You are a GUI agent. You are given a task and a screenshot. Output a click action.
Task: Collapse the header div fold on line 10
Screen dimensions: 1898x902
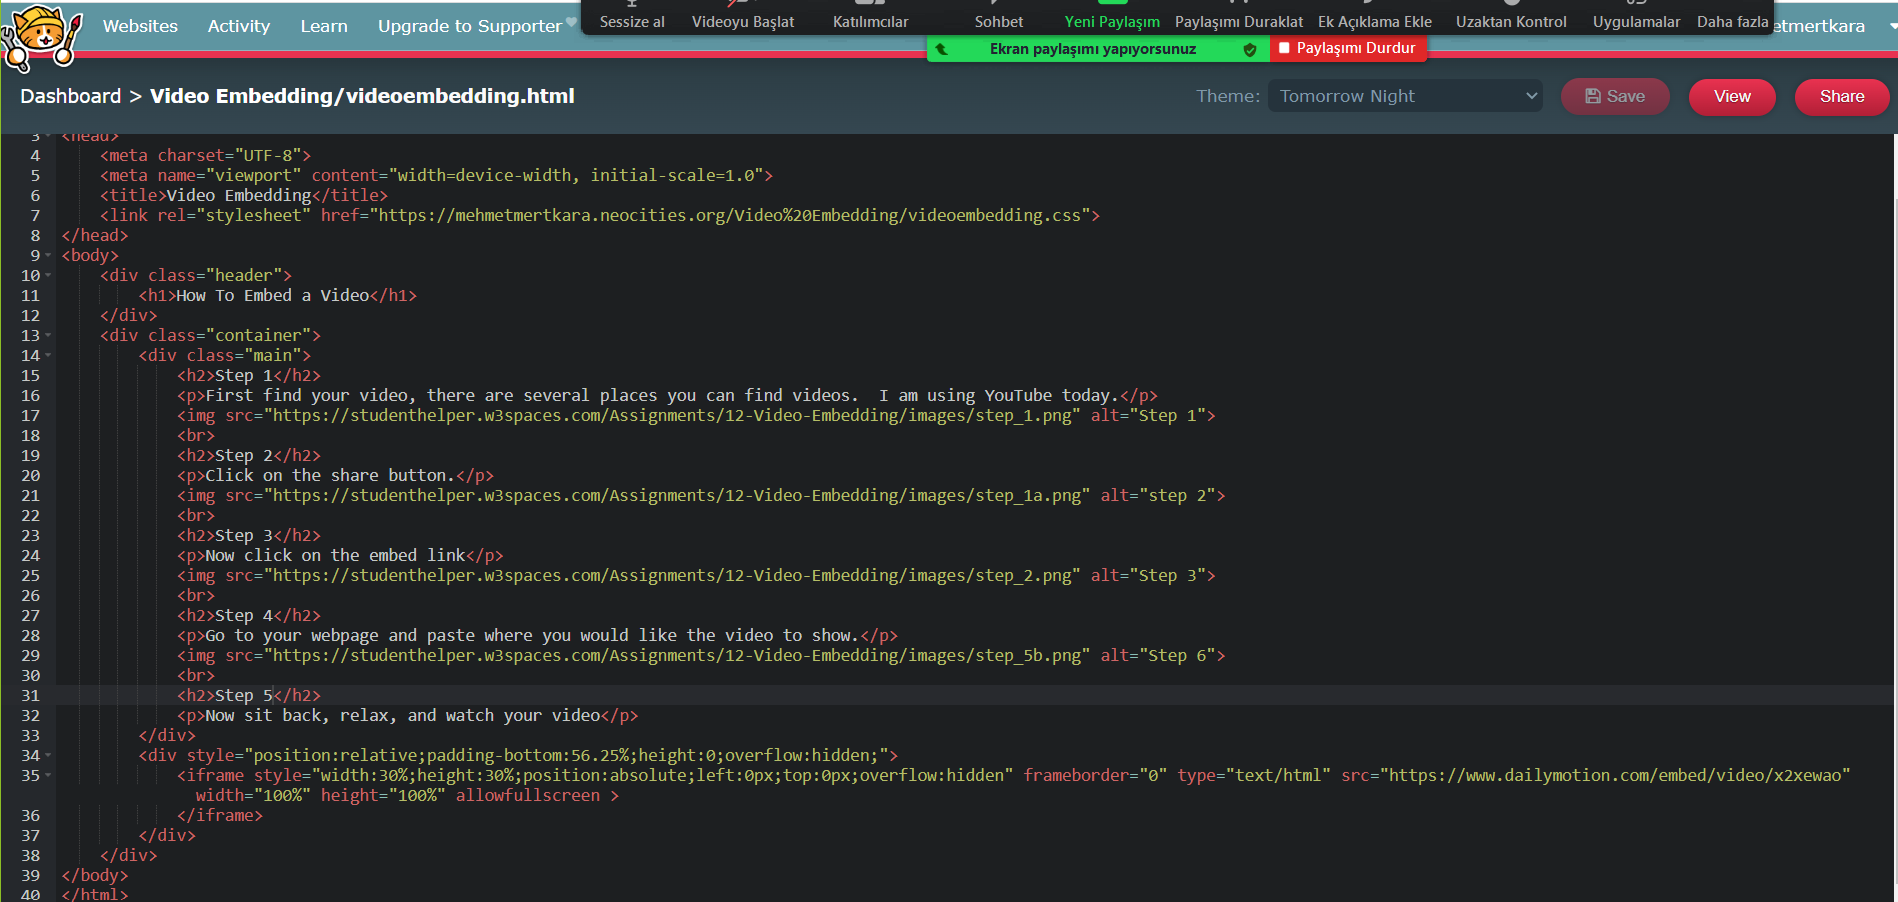coord(48,275)
